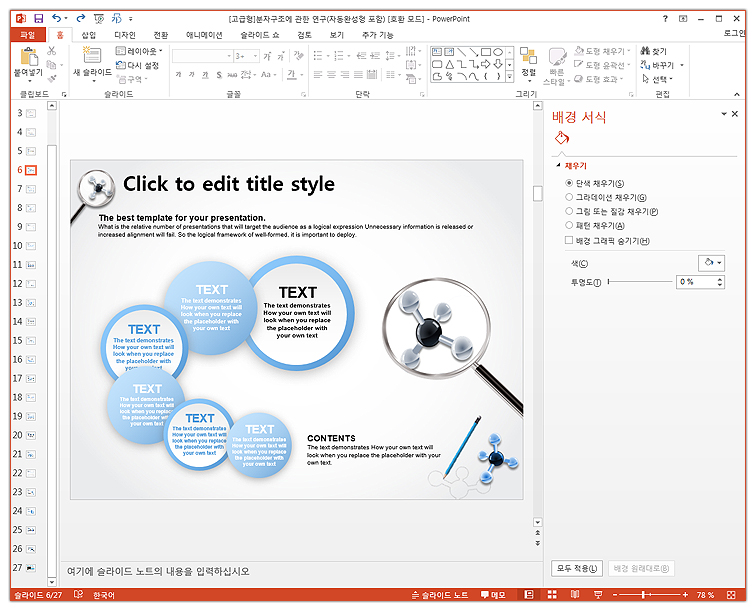Click the fill paint bucket icon in 배경 서식 pane
The height and width of the screenshot is (610, 755).
coord(561,138)
